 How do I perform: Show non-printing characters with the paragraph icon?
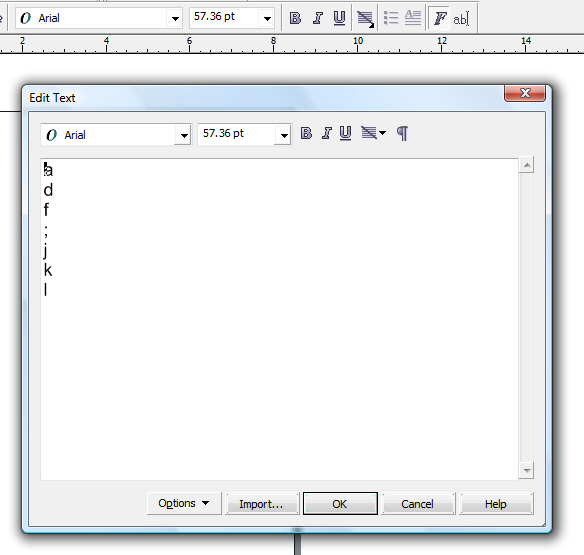click(x=402, y=133)
